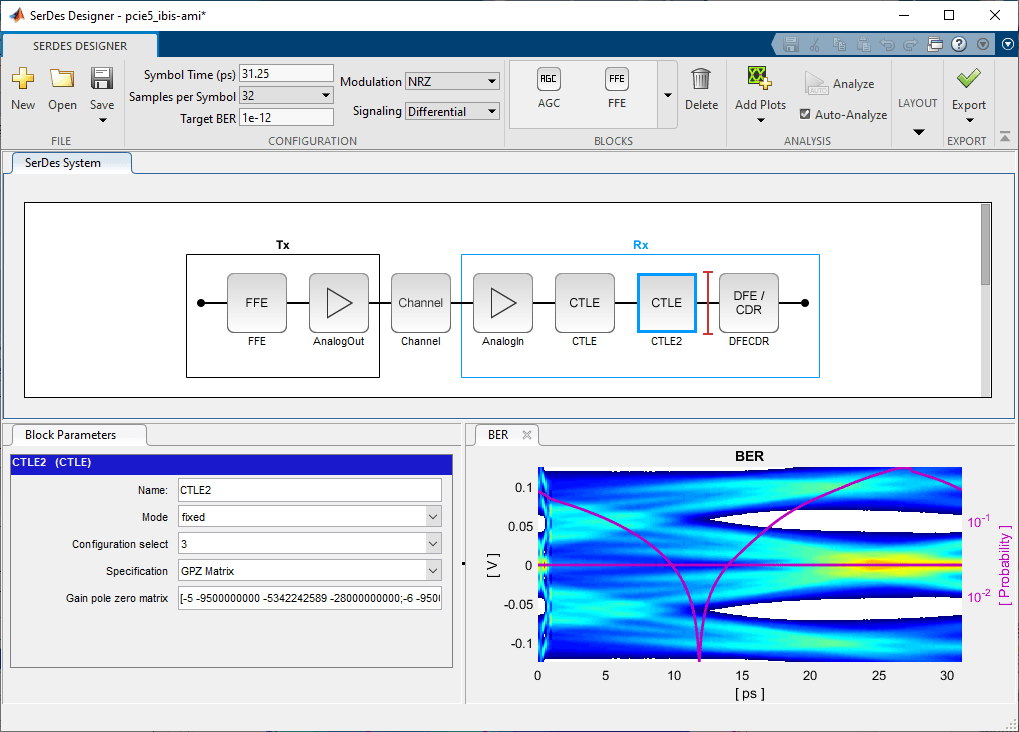Viewport: 1019px width, 732px height.
Task: Click the Analyze button
Action: (x=839, y=84)
